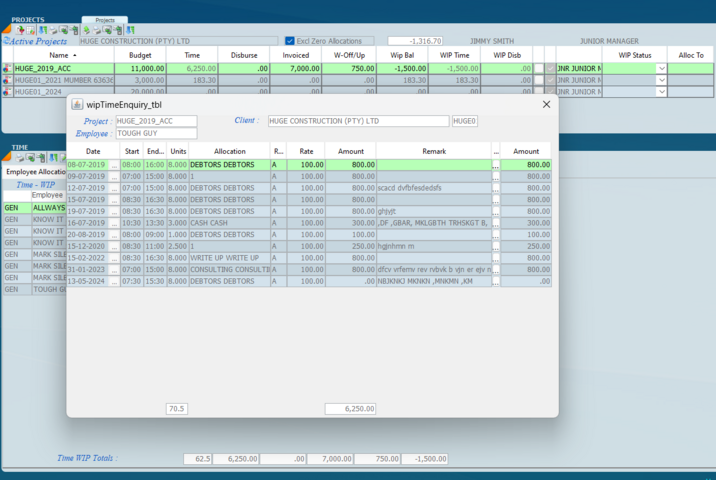
Task: Expand WIP Status dropdown for HUGE01_2024 row
Action: coord(661,92)
